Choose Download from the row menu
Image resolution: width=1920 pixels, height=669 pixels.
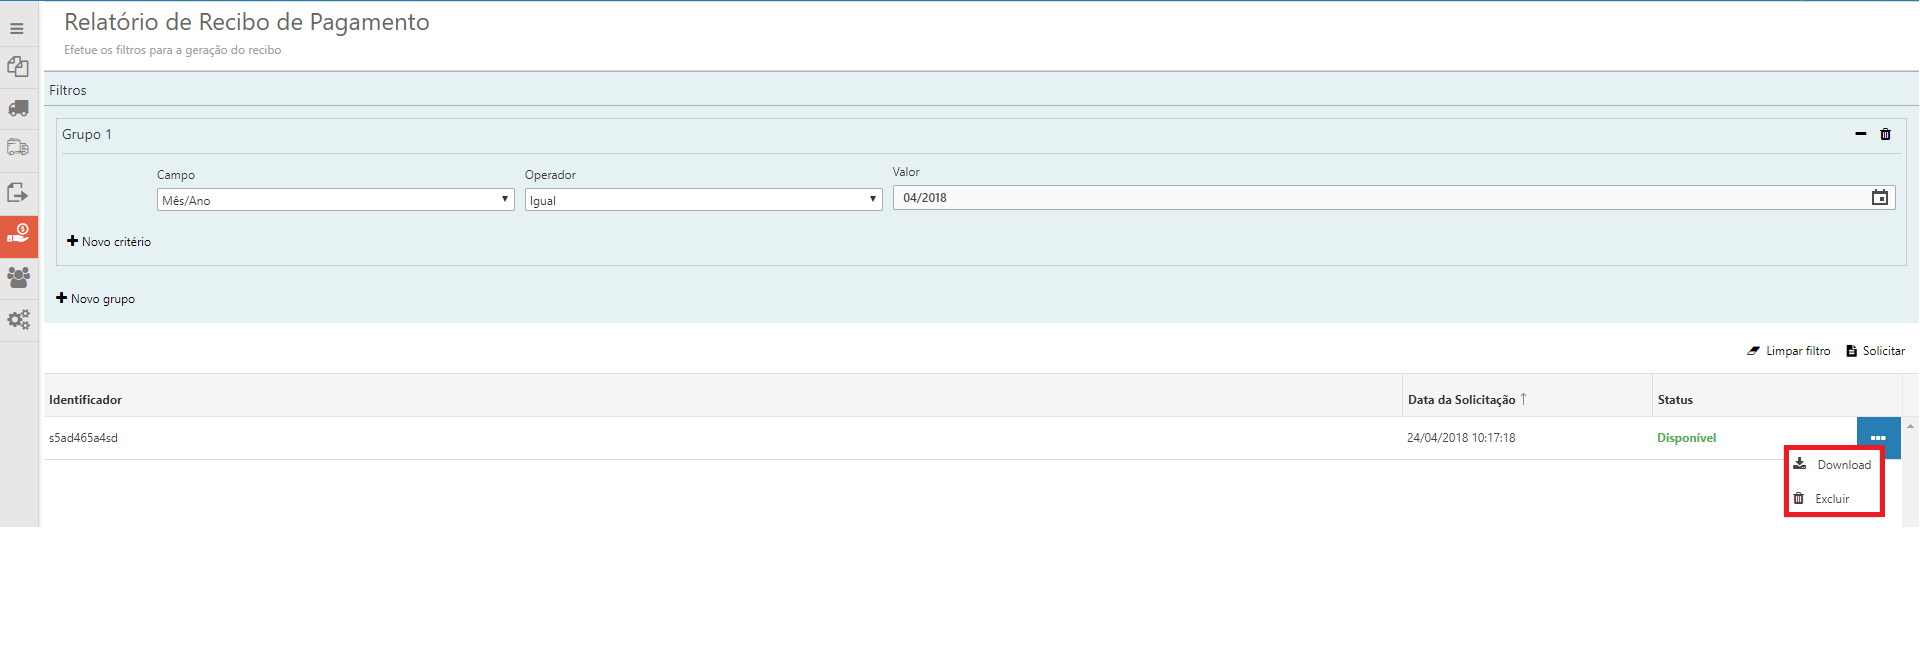(x=1833, y=465)
